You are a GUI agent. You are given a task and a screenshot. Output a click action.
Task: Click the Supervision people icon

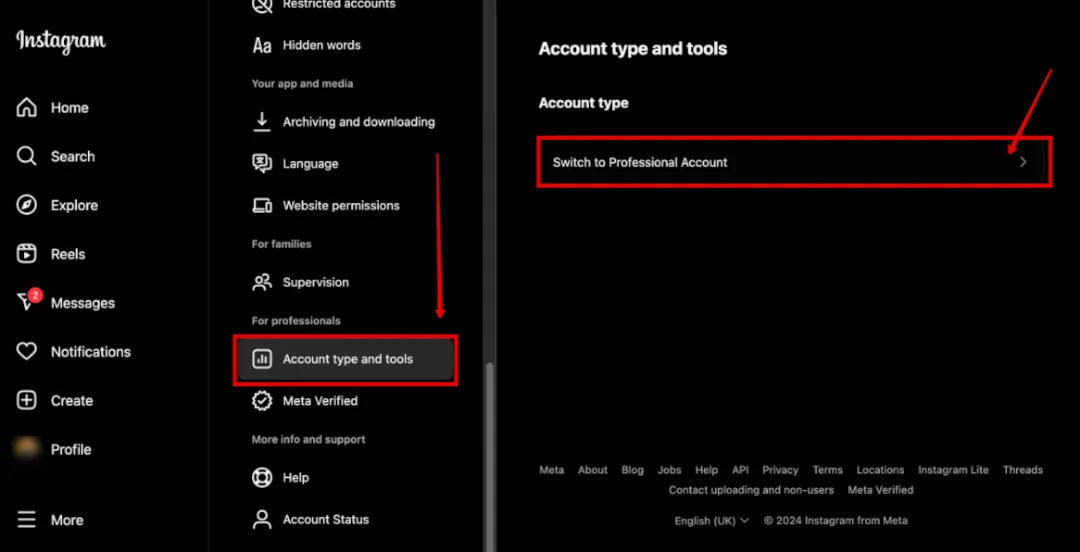point(262,283)
